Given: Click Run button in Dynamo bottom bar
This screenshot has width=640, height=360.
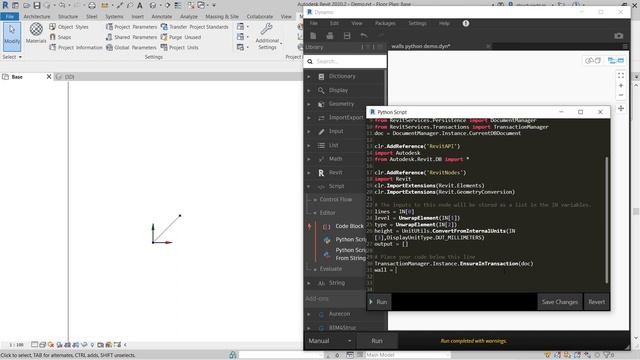Looking at the screenshot, I should (377, 340).
